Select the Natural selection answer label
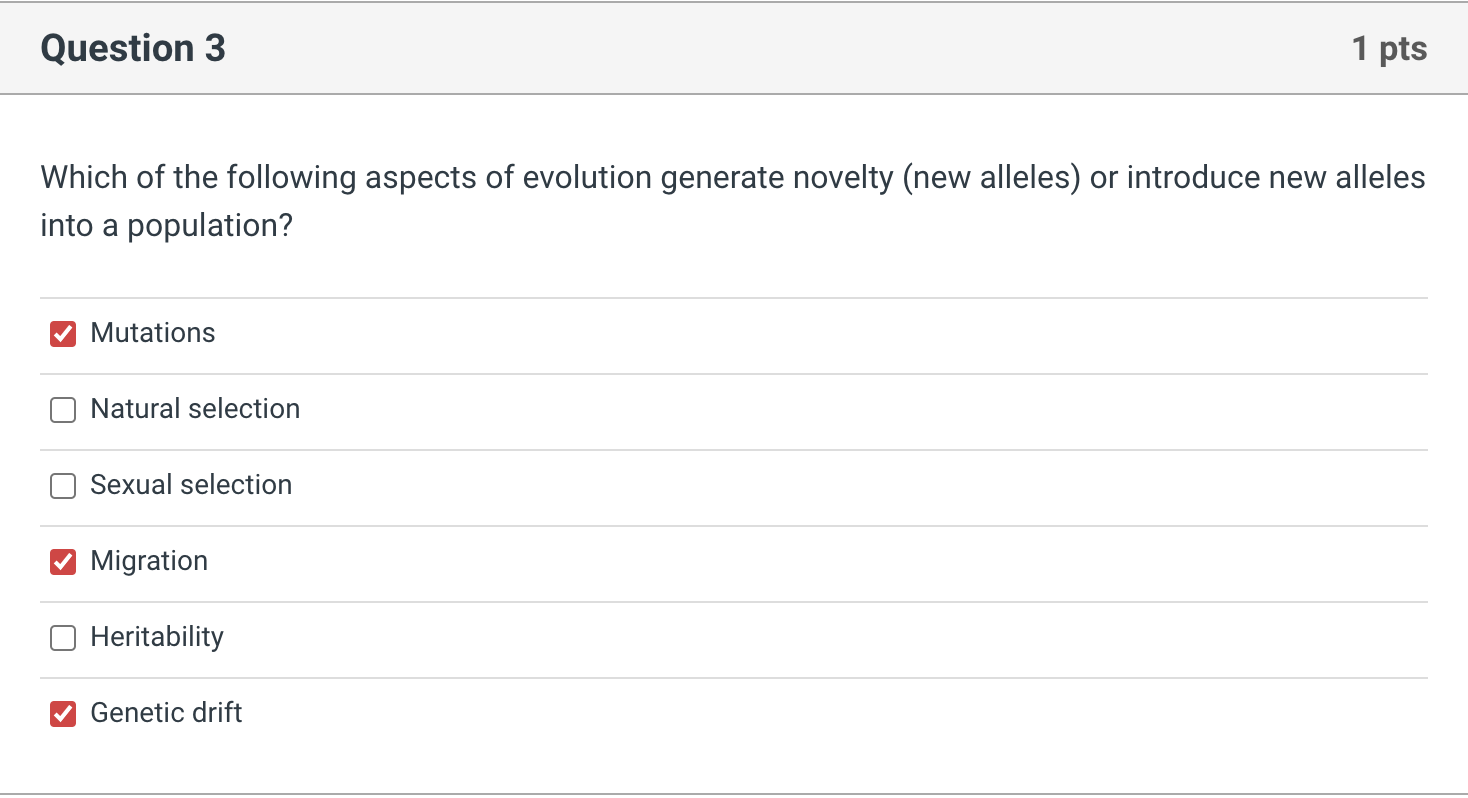Screen dimensions: 1468x798 pos(195,409)
